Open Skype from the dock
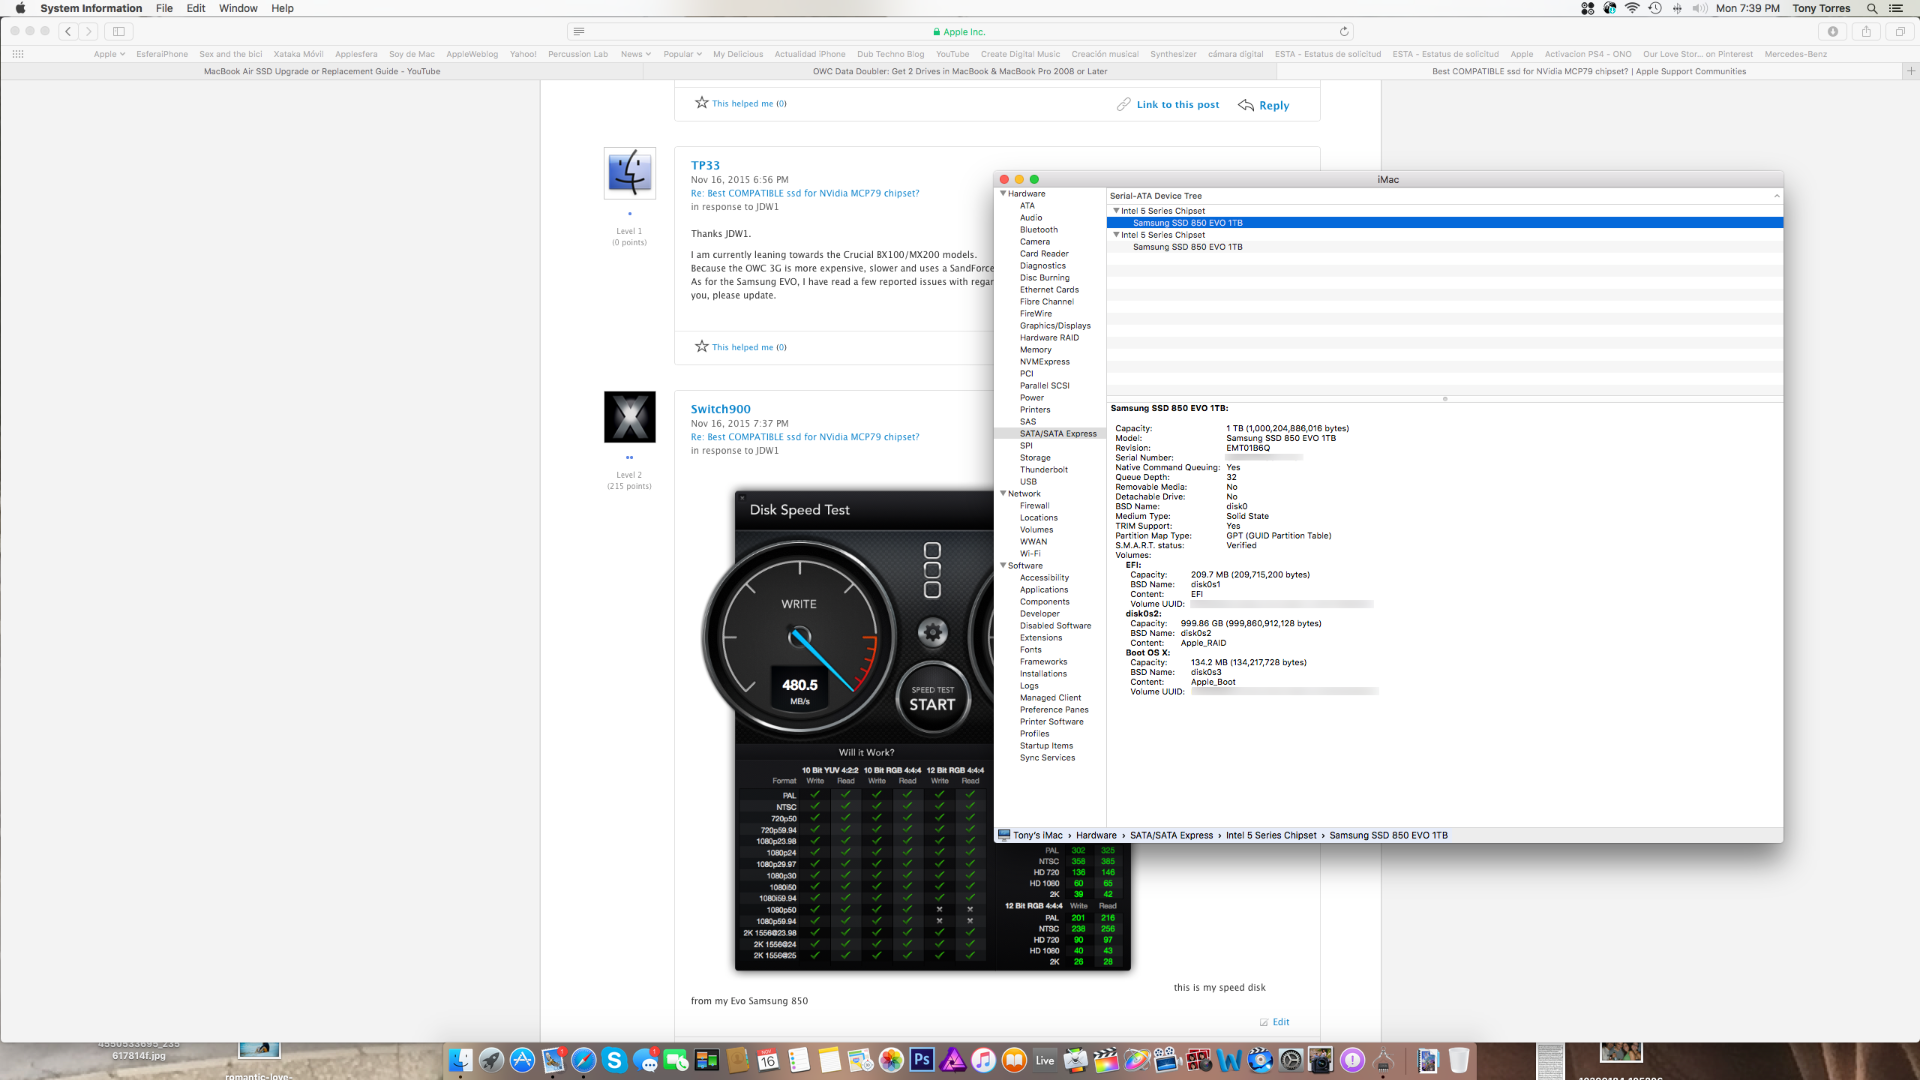This screenshot has height=1080, width=1920. click(614, 1060)
